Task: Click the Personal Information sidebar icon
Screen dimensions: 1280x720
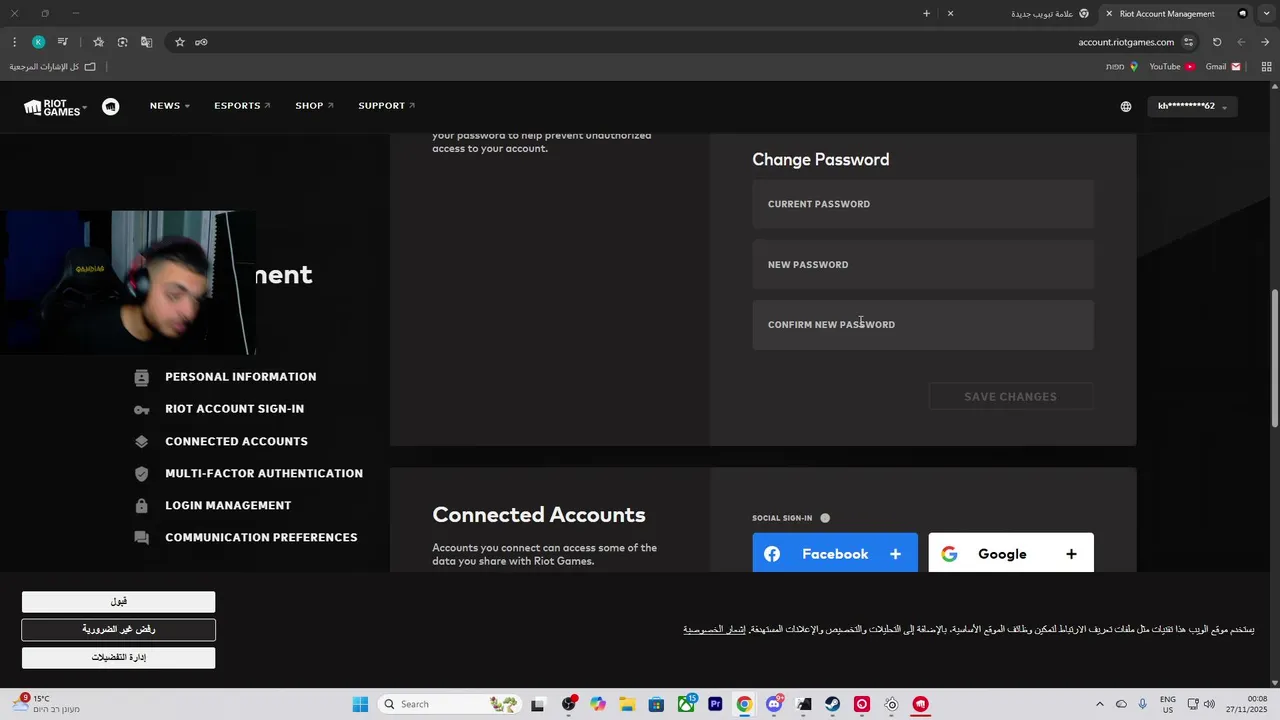Action: click(x=142, y=377)
